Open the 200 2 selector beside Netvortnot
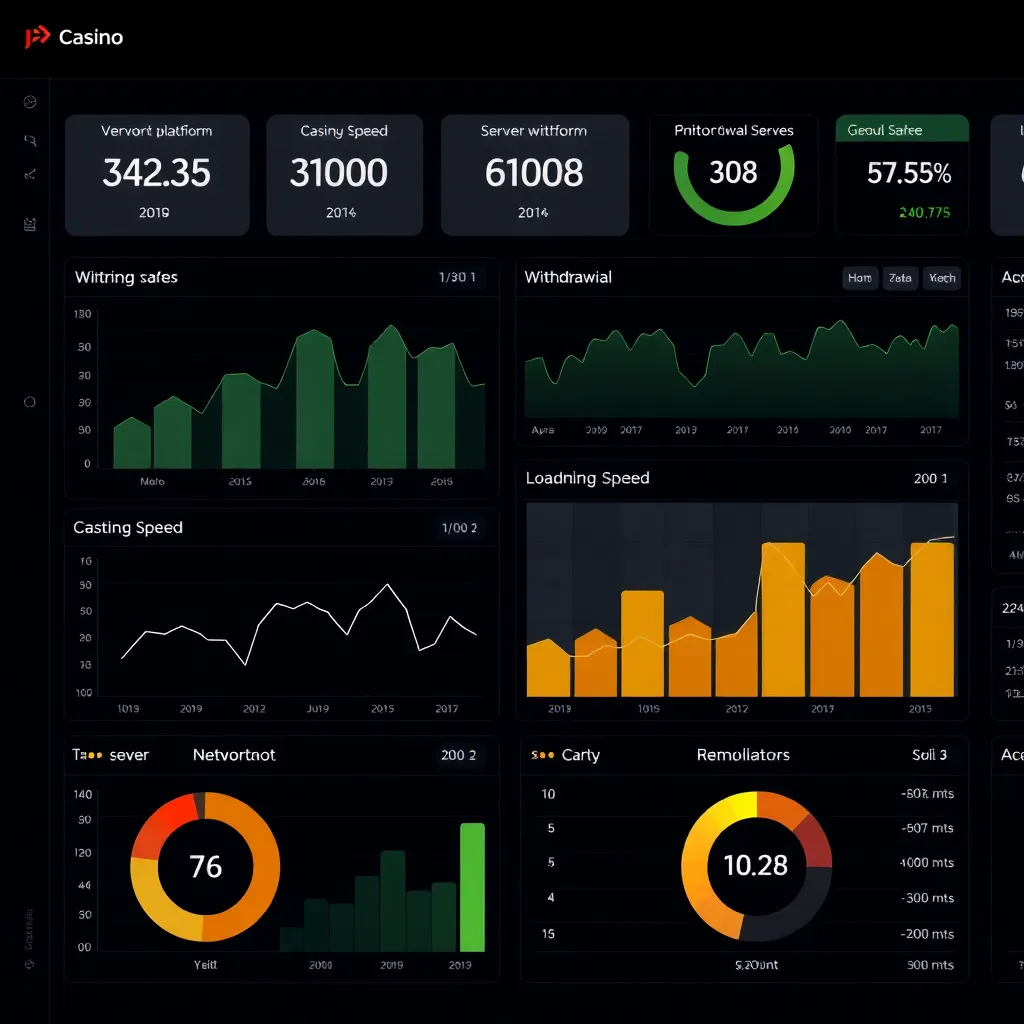The height and width of the screenshot is (1024, 1024). [x=458, y=755]
